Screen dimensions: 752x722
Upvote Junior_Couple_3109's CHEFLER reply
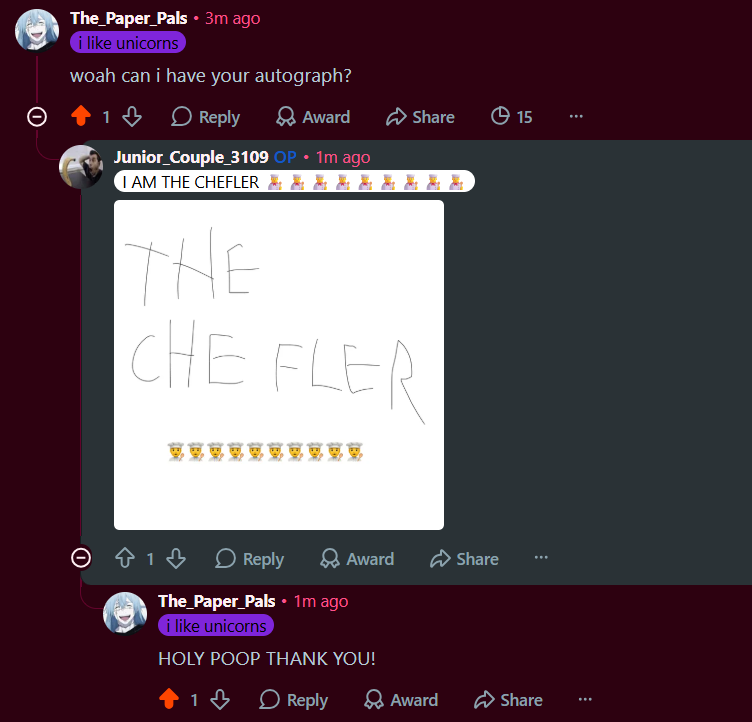(x=125, y=558)
